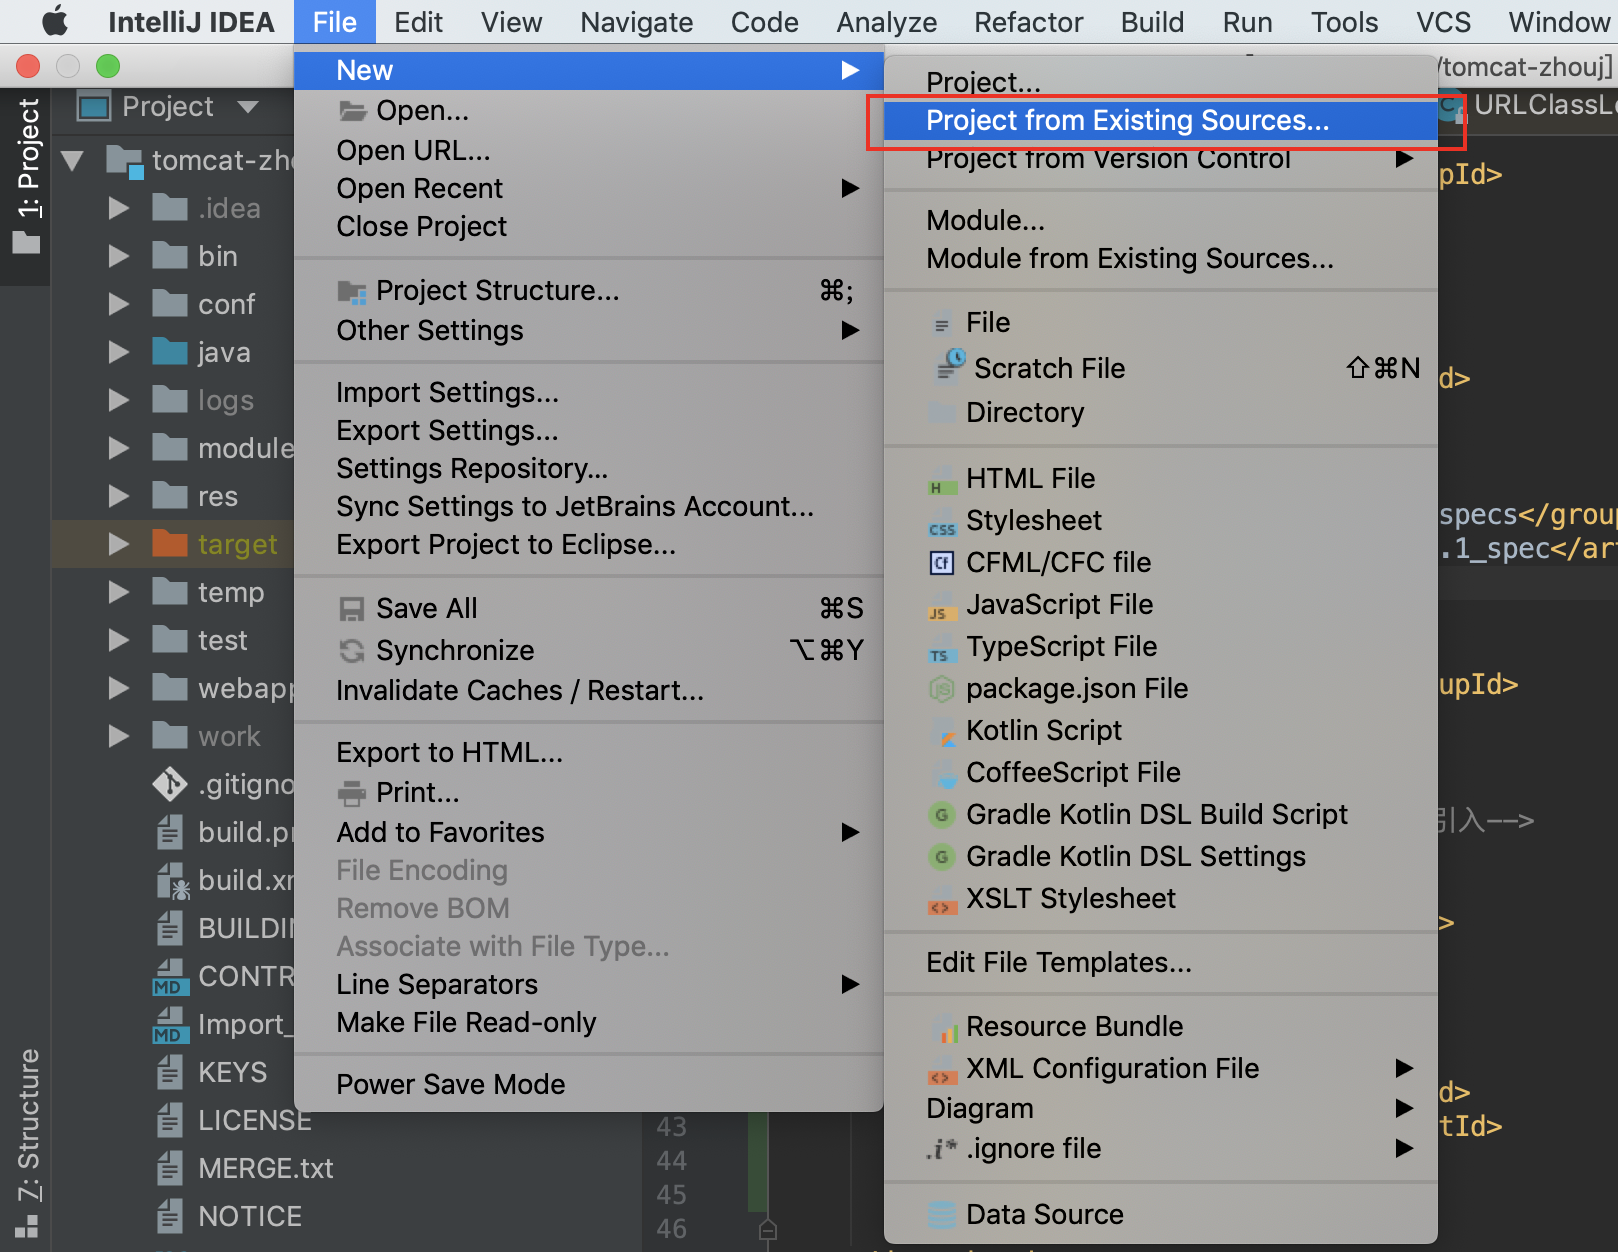Click line 44 in editor gutter
The image size is (1618, 1252).
[671, 1161]
